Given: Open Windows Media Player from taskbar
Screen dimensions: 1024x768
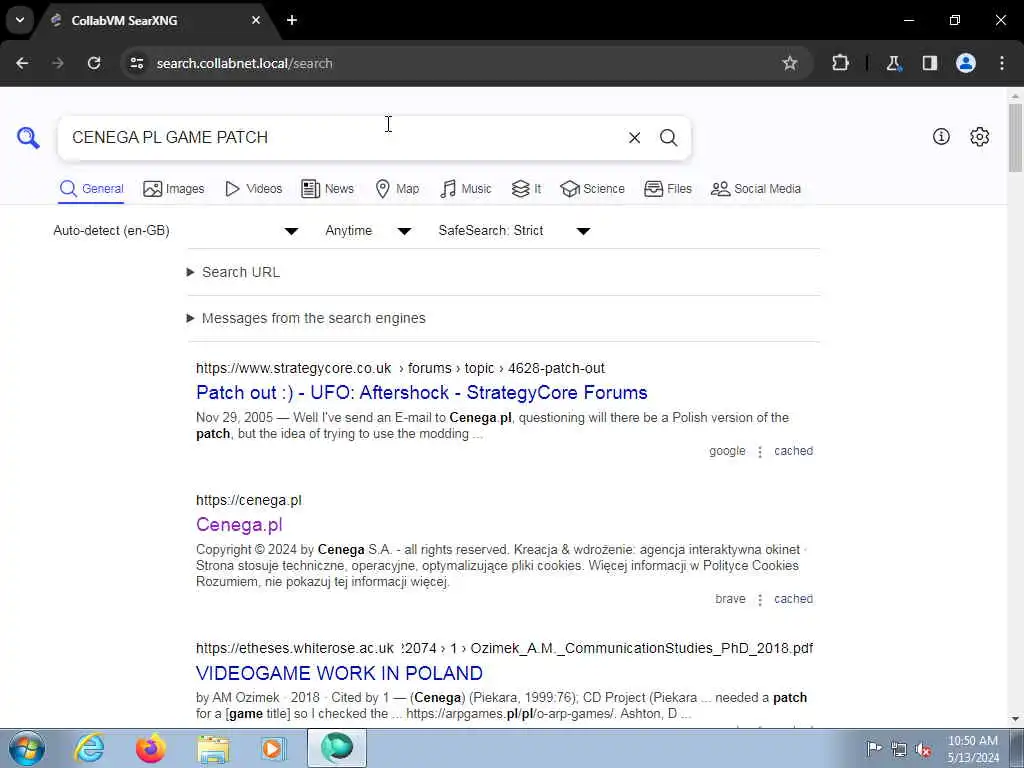Looking at the screenshot, I should 274,748.
